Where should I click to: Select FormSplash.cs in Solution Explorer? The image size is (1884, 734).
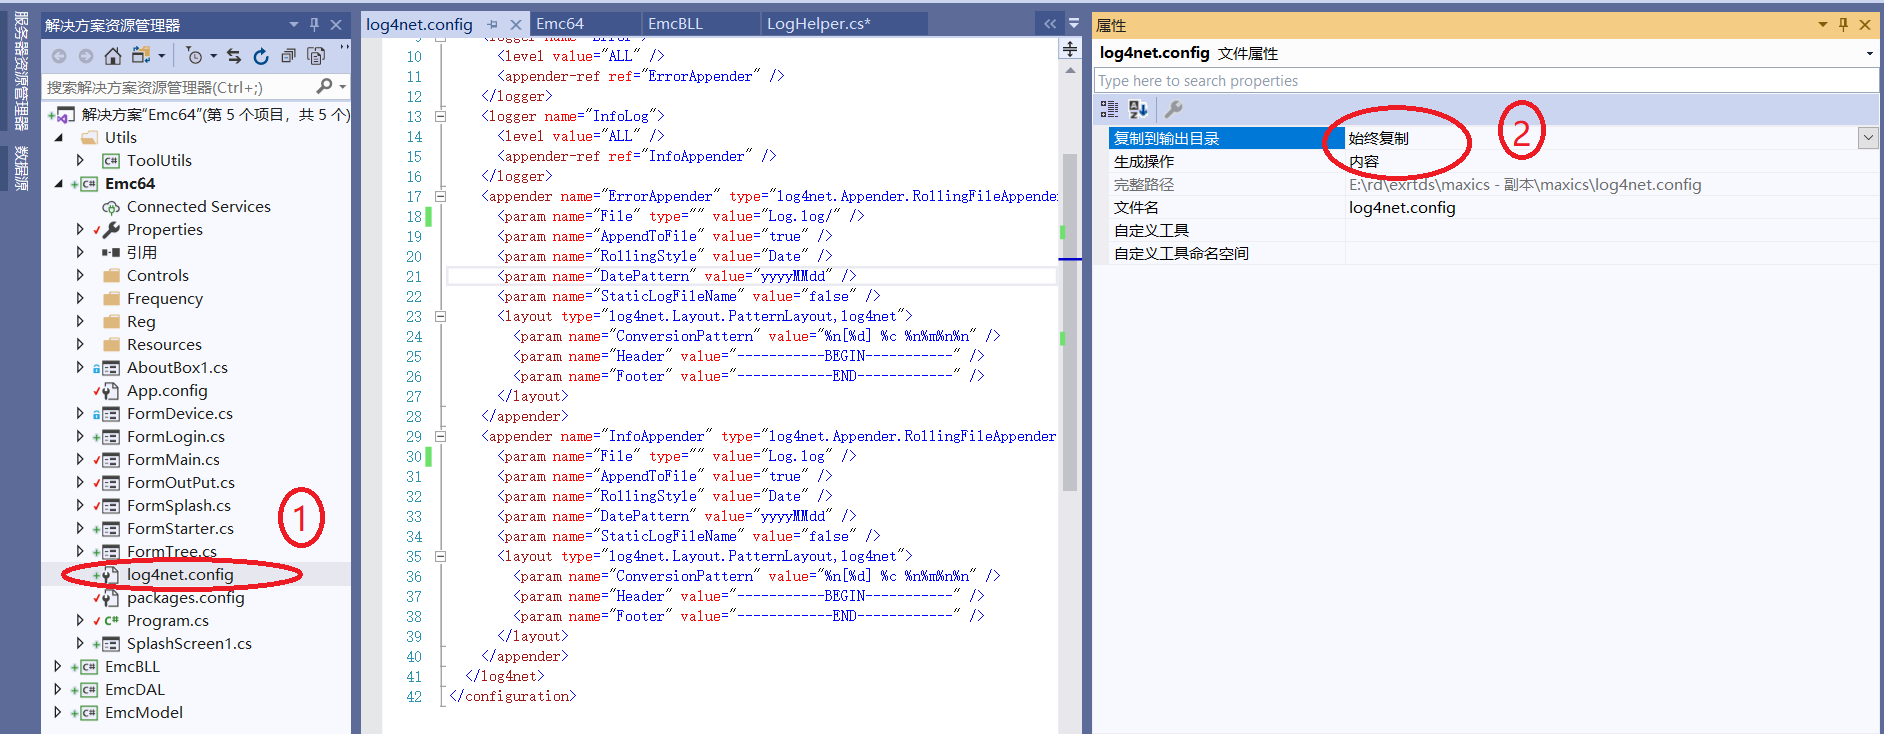tap(178, 505)
